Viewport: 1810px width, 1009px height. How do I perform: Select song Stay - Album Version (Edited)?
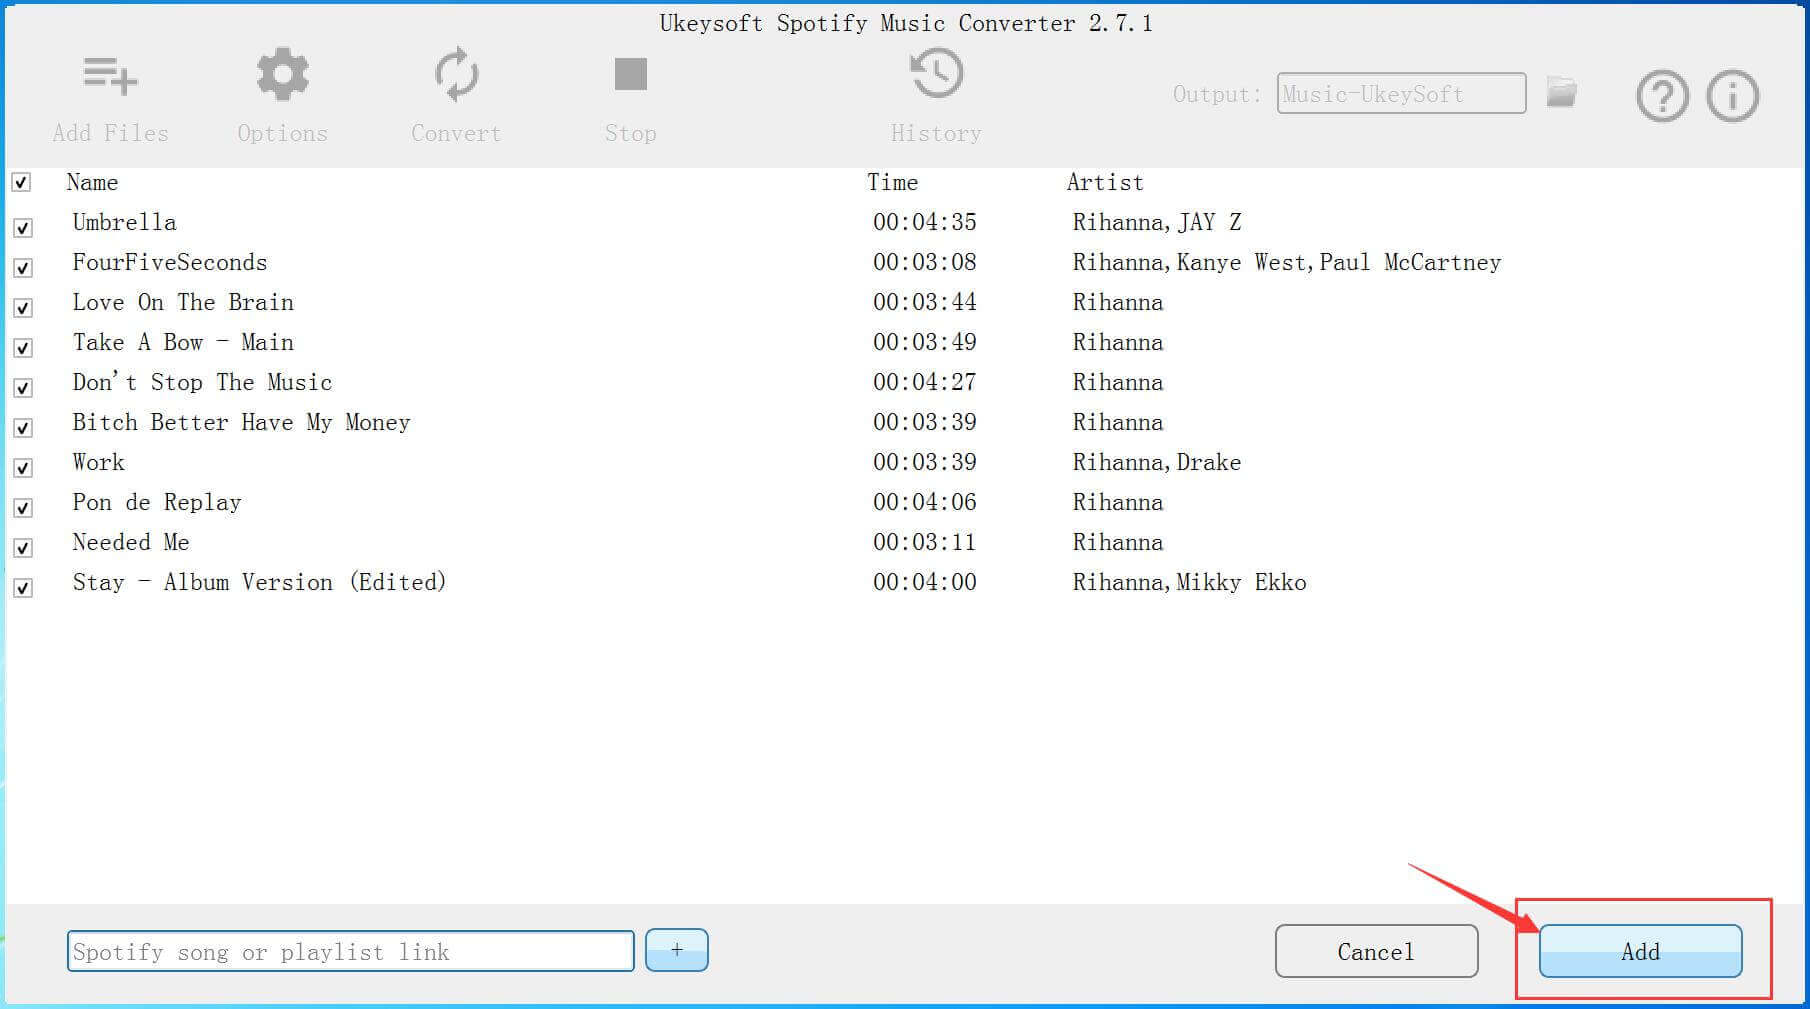[259, 582]
